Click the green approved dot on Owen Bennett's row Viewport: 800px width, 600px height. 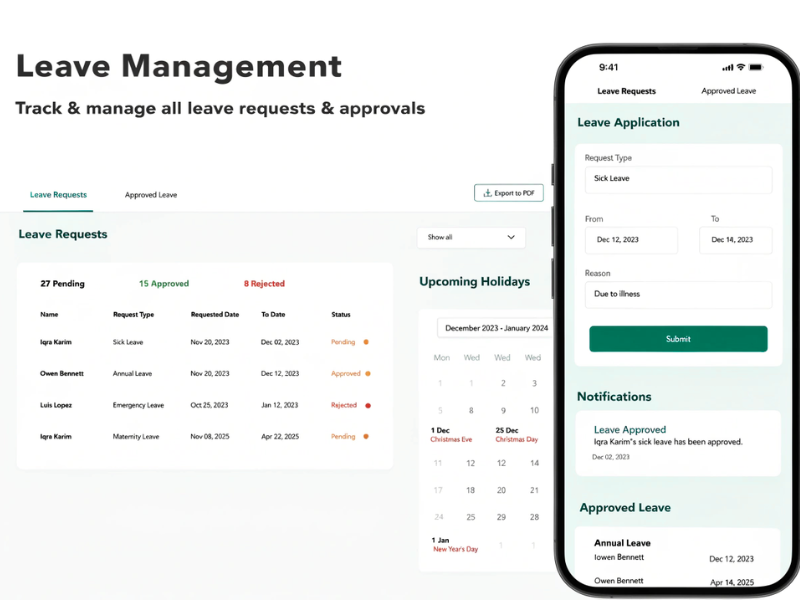(x=368, y=373)
